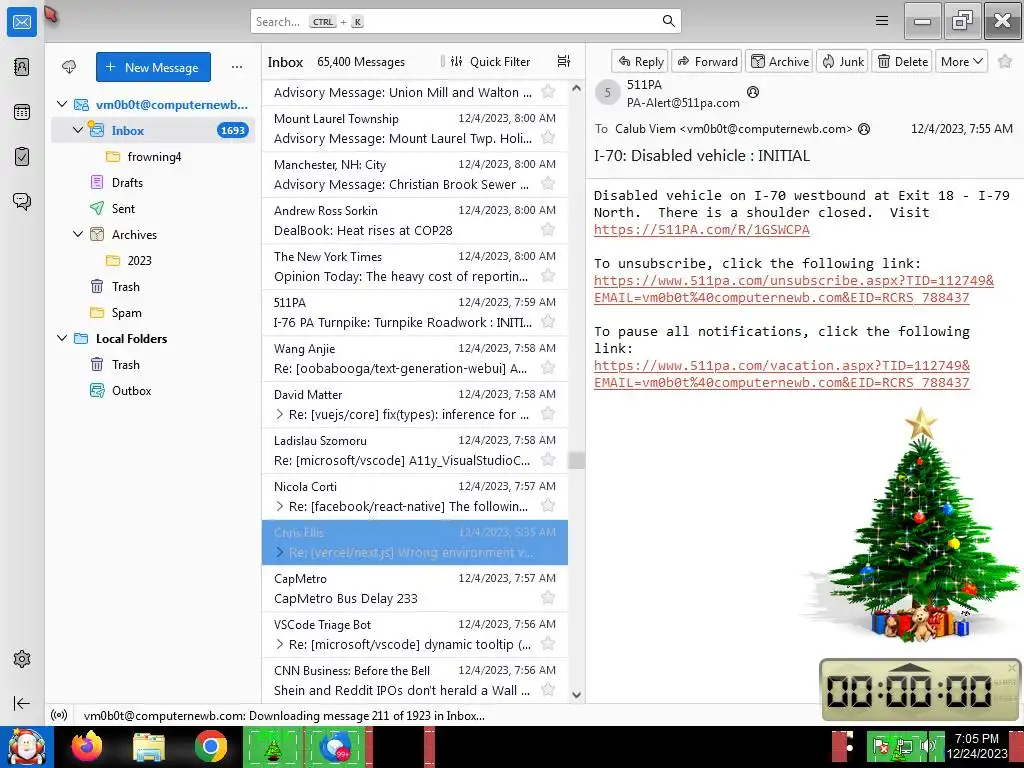Star the open 511PA message in header
This screenshot has width=1024, height=768.
click(1005, 61)
